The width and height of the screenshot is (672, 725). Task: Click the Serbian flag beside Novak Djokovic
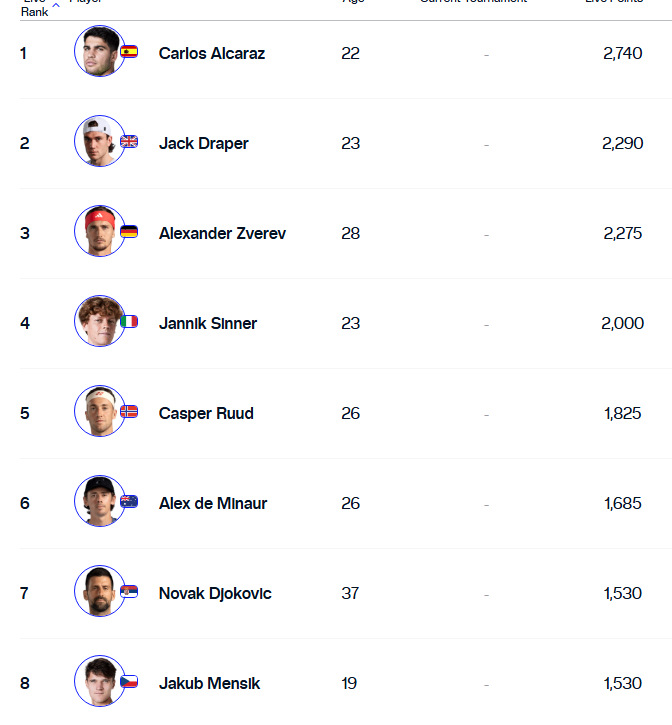(x=129, y=591)
